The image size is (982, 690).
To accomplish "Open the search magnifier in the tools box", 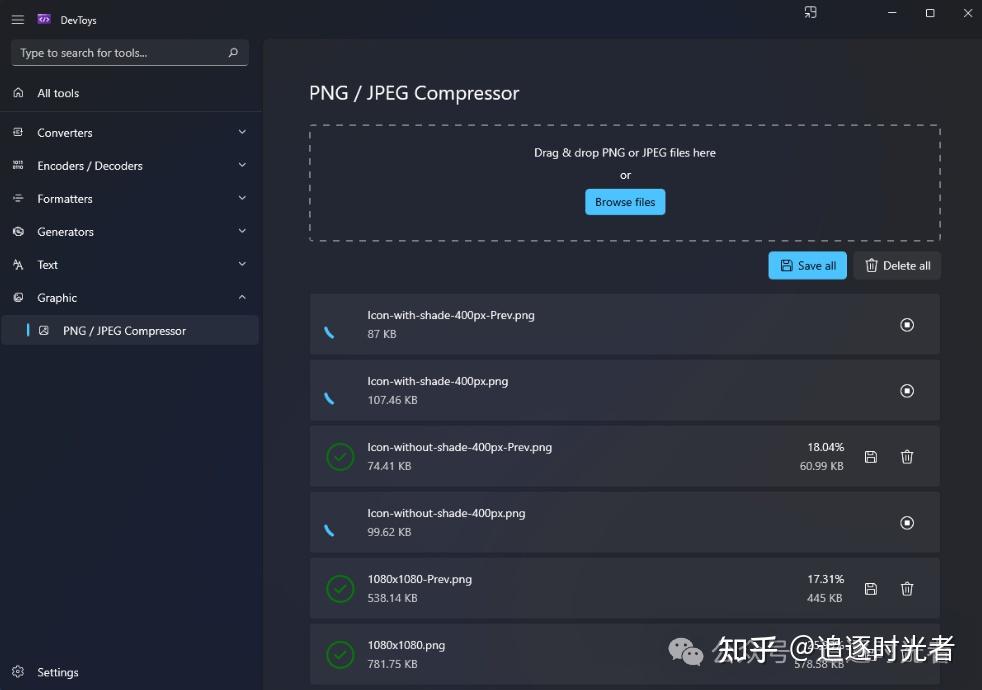I will [x=232, y=52].
